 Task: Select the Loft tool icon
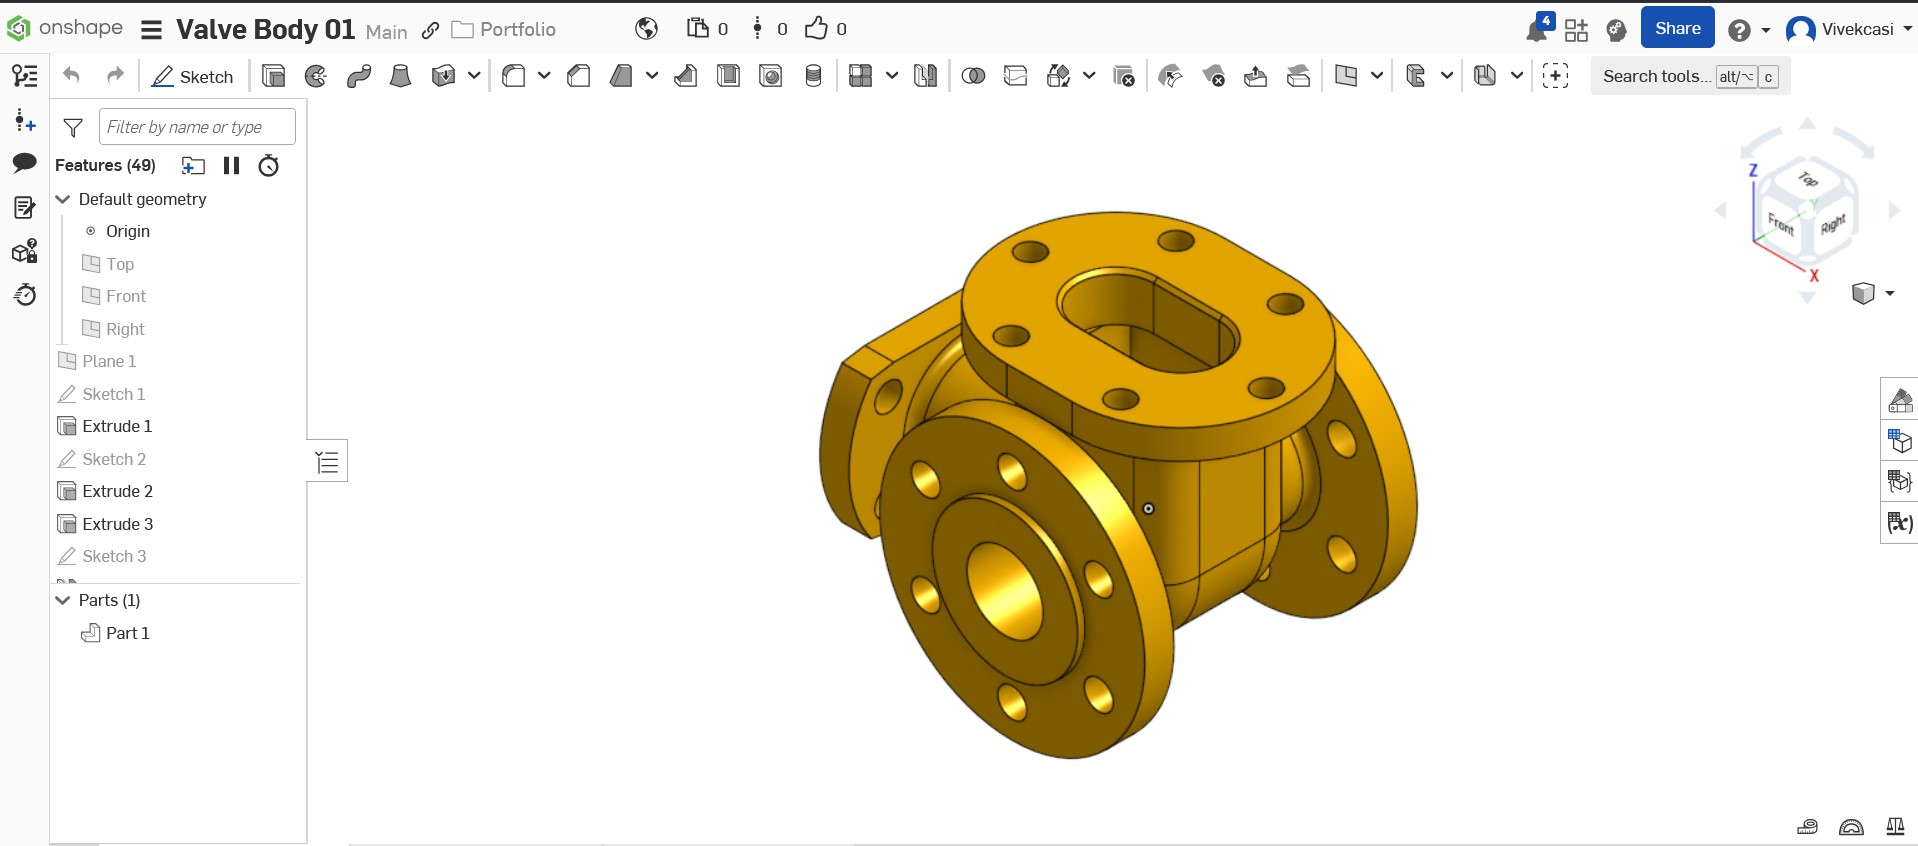click(400, 76)
